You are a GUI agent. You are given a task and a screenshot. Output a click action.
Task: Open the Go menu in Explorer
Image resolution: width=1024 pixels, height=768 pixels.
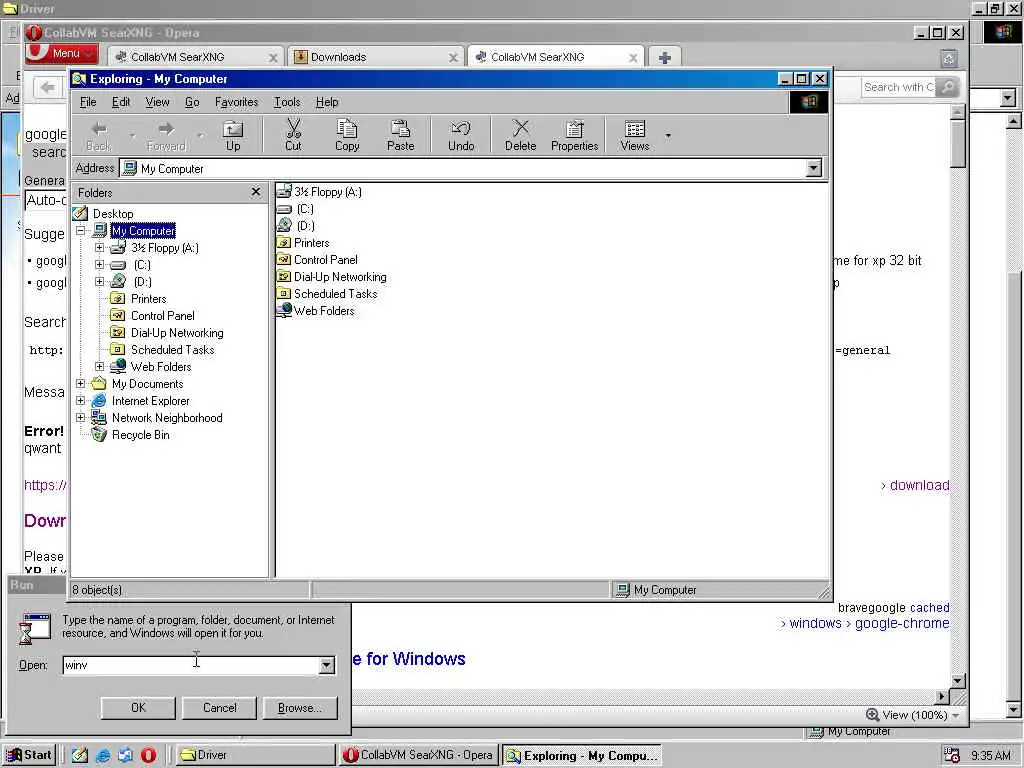pos(192,102)
